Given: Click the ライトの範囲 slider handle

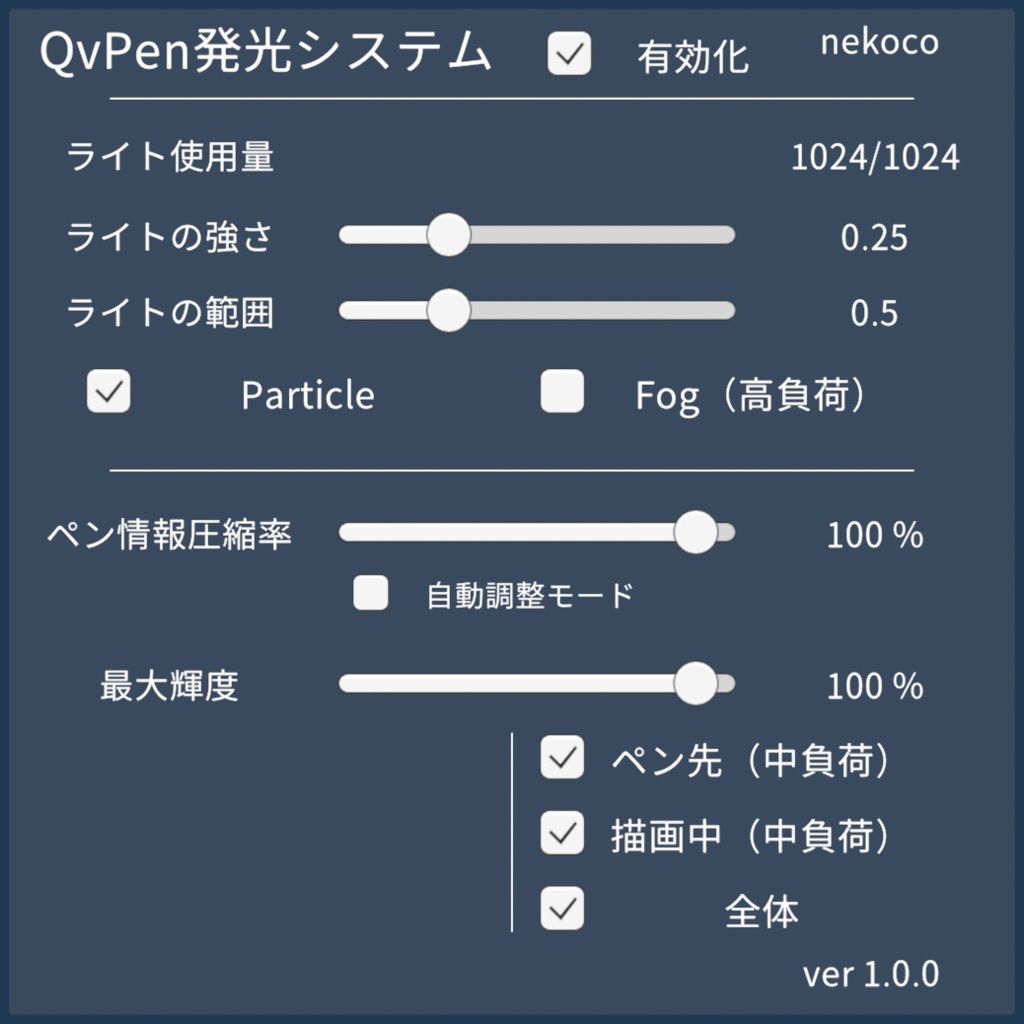Looking at the screenshot, I should (448, 311).
